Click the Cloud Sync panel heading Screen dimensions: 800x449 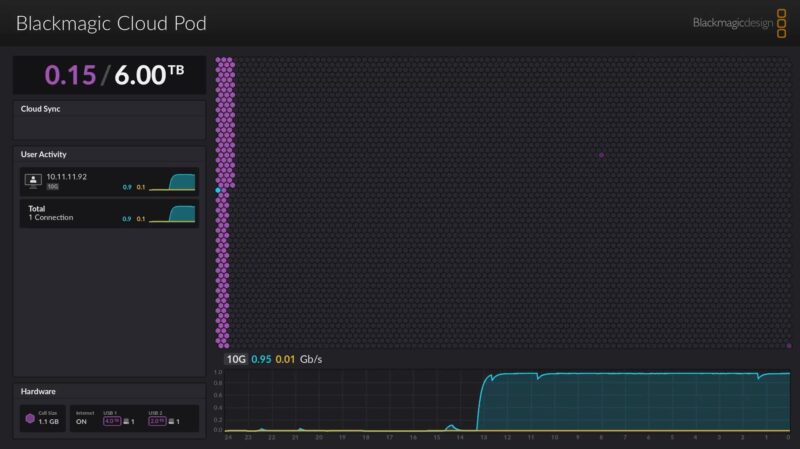click(x=40, y=109)
